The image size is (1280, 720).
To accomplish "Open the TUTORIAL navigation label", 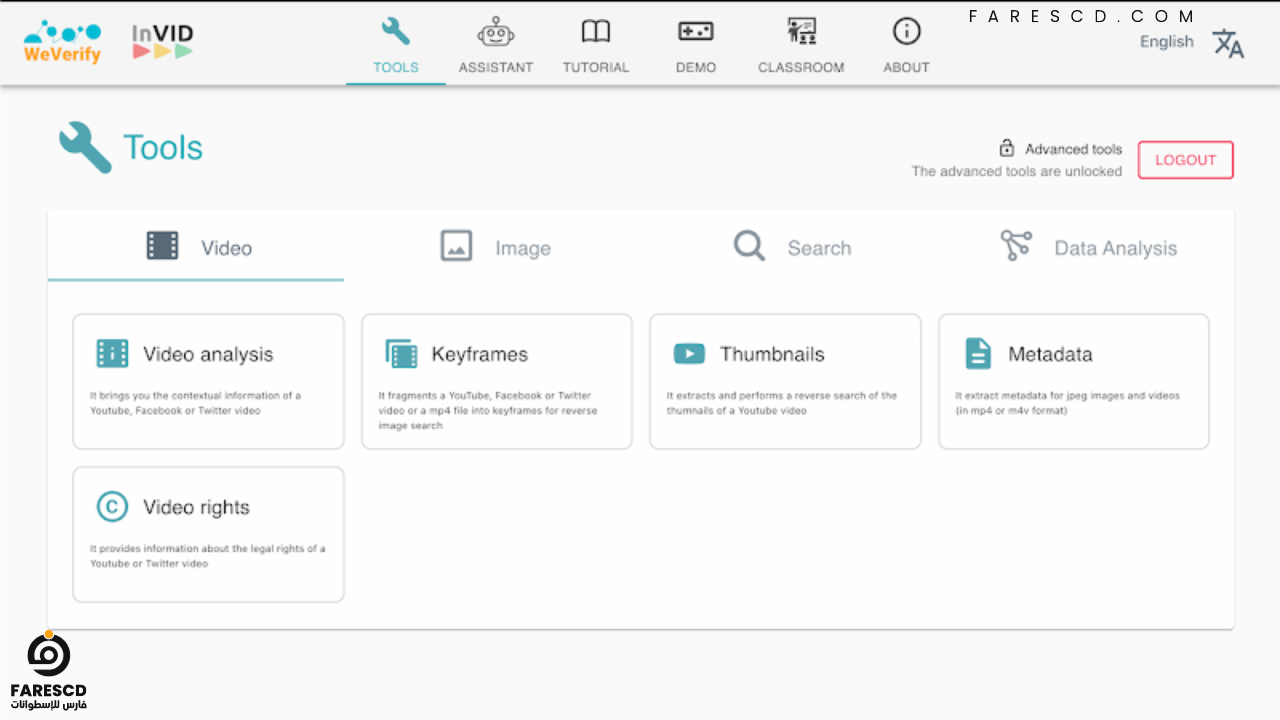I will click(x=596, y=67).
